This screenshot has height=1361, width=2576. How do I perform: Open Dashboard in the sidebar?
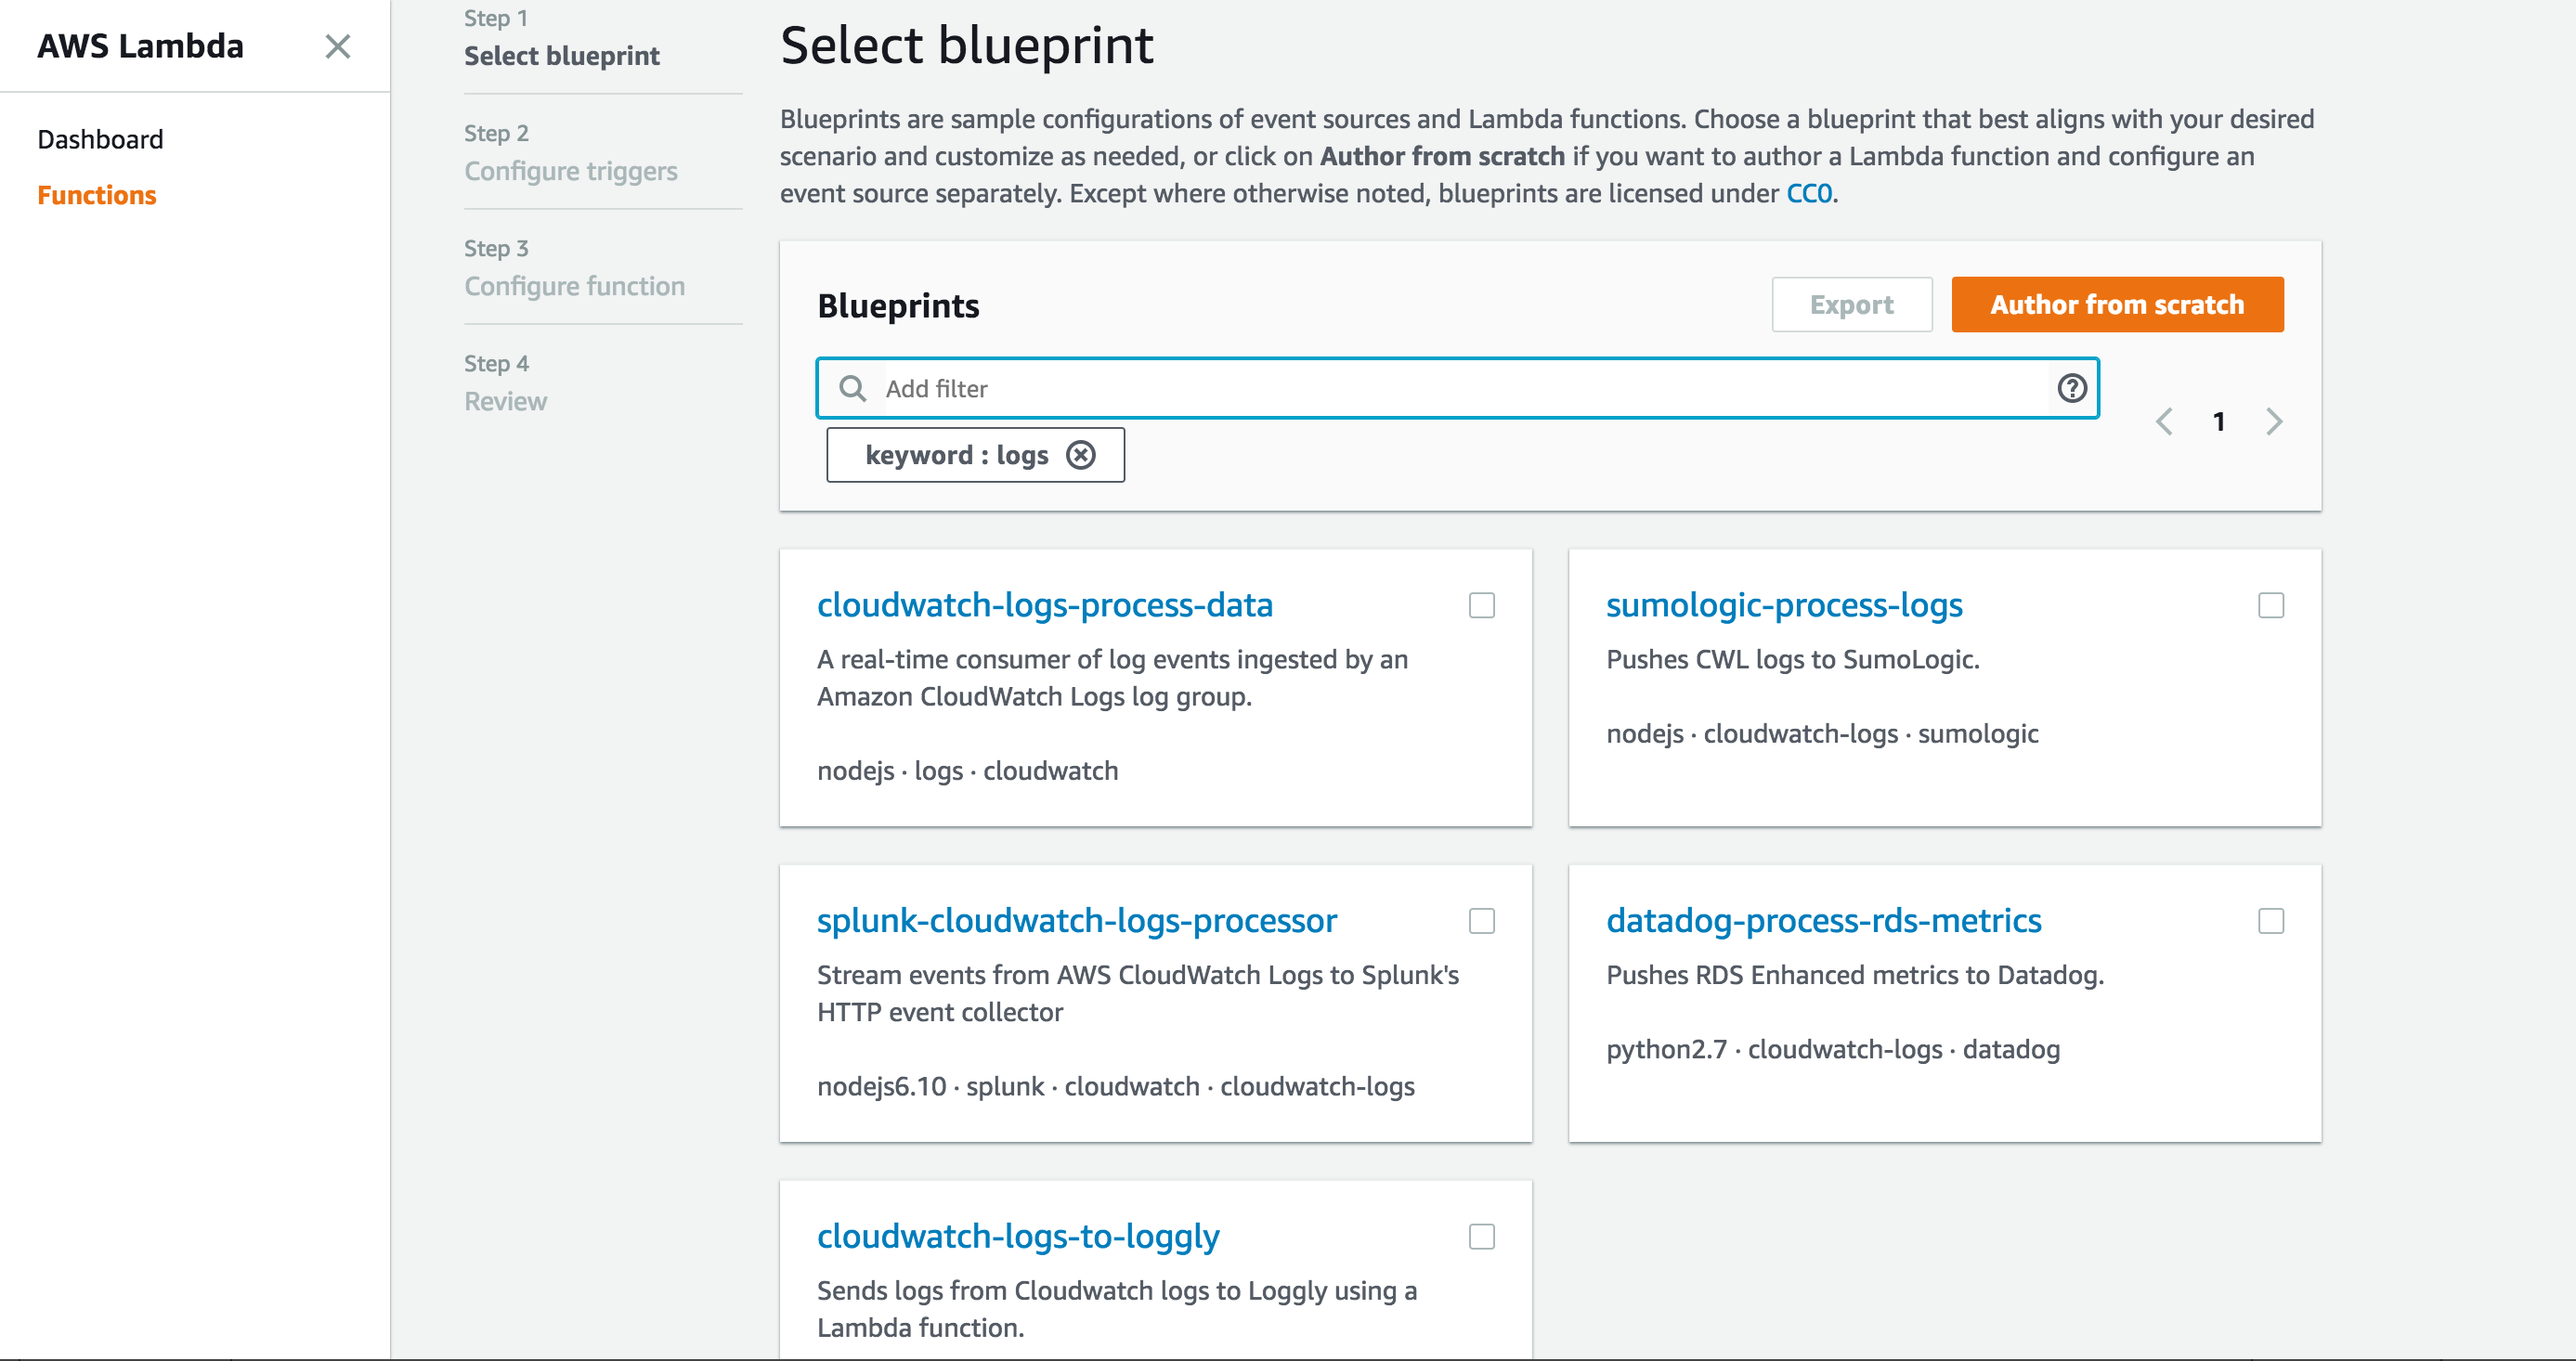[x=100, y=139]
